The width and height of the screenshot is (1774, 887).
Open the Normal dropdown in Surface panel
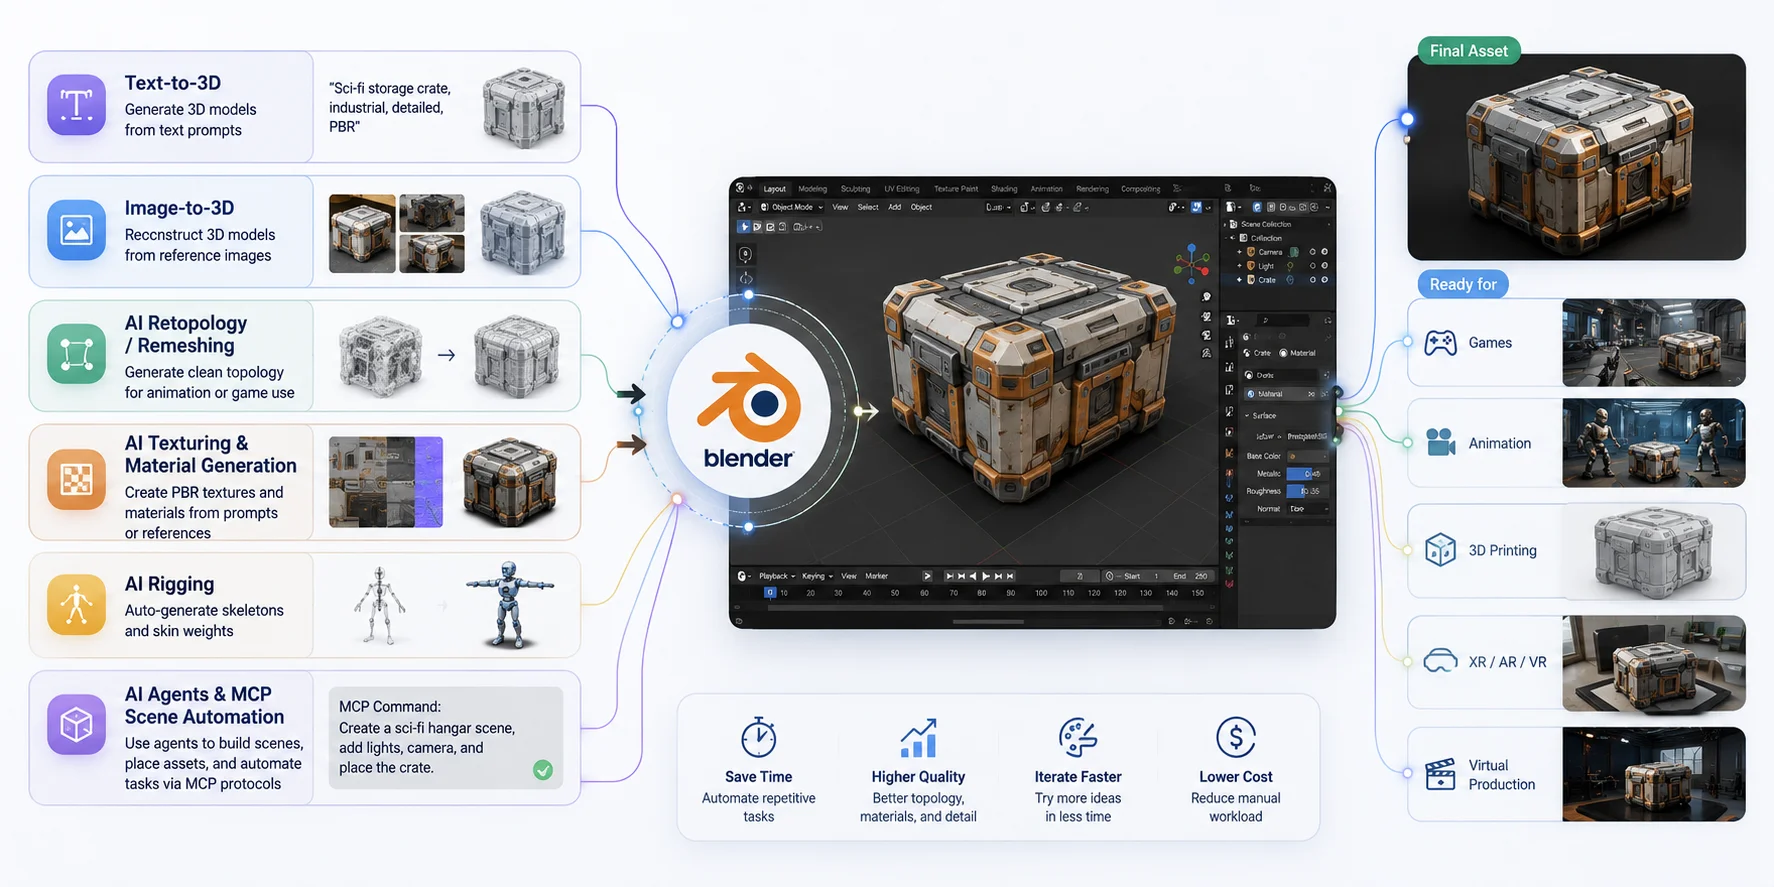tap(1308, 509)
